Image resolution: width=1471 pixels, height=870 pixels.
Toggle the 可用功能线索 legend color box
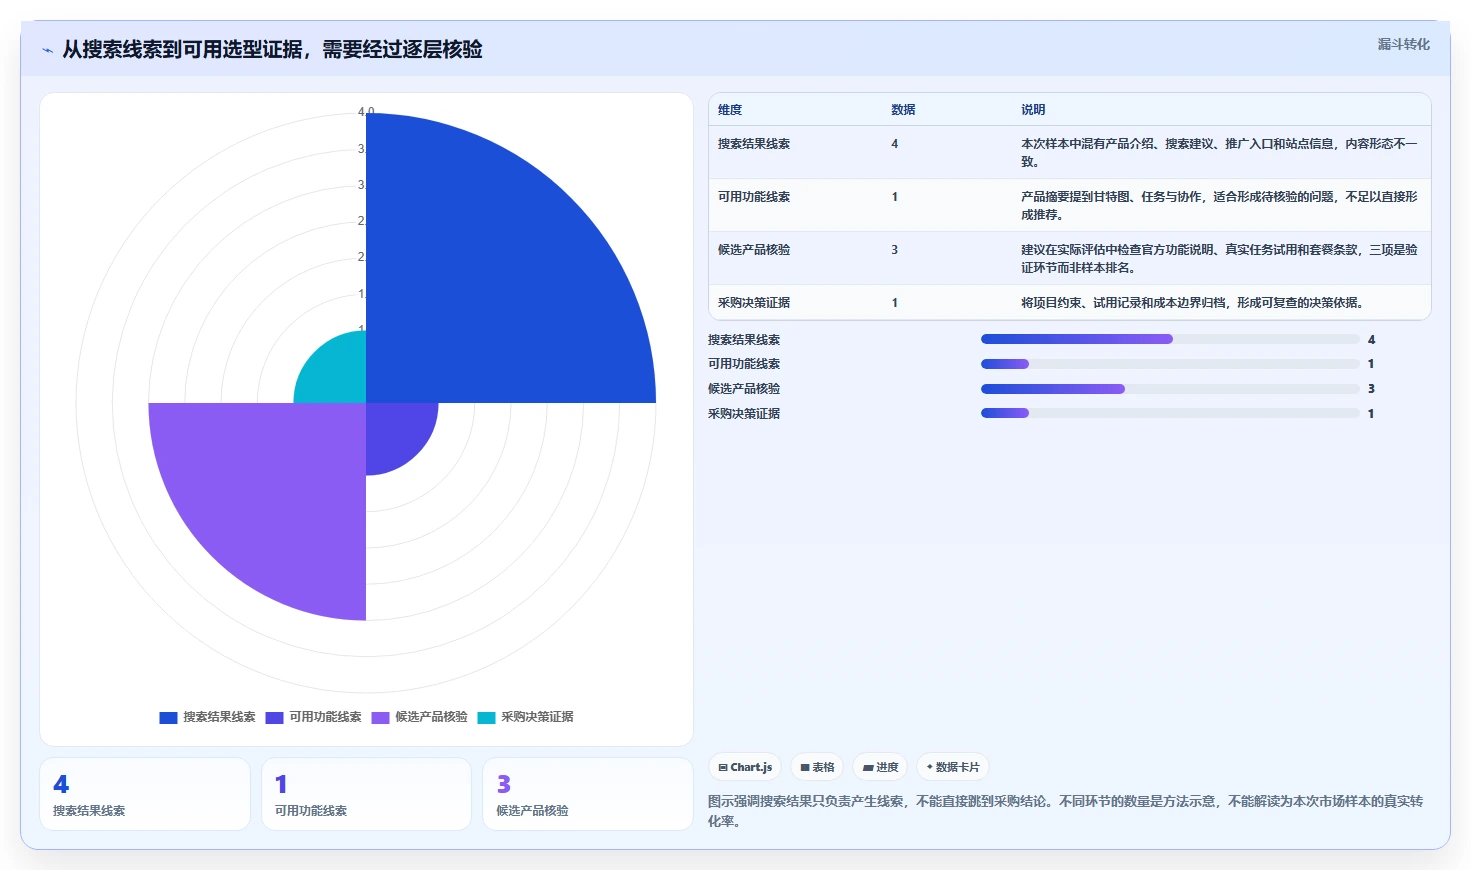click(x=275, y=717)
